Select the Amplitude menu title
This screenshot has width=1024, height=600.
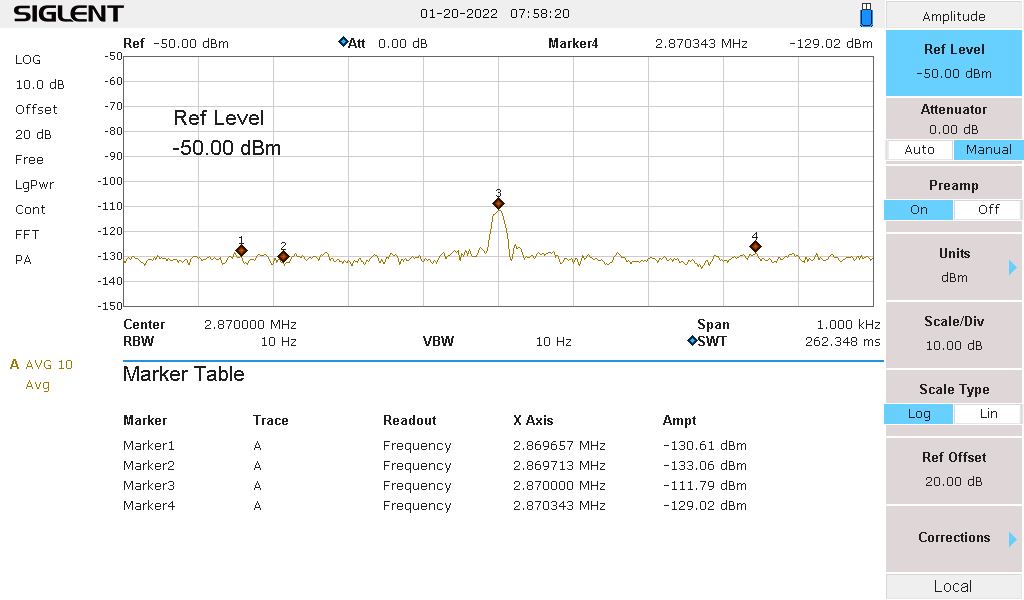point(953,16)
